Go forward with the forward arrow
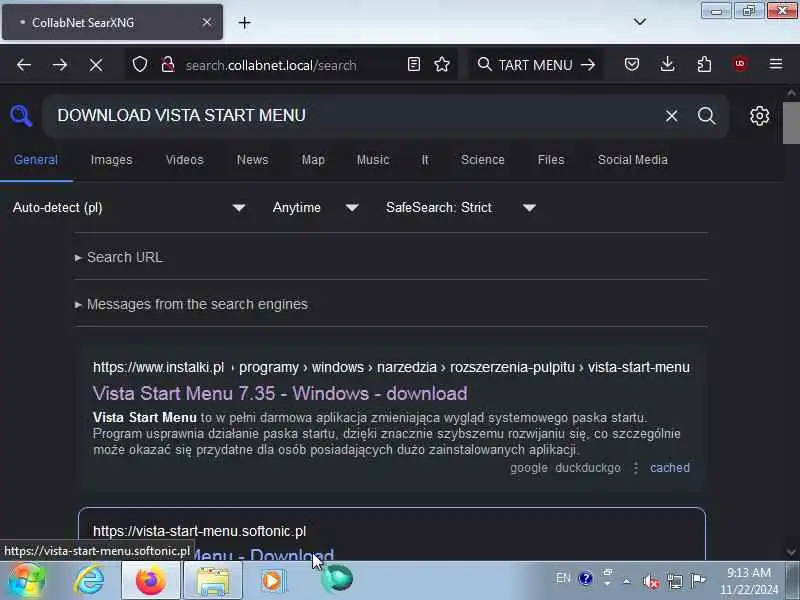 [60, 65]
